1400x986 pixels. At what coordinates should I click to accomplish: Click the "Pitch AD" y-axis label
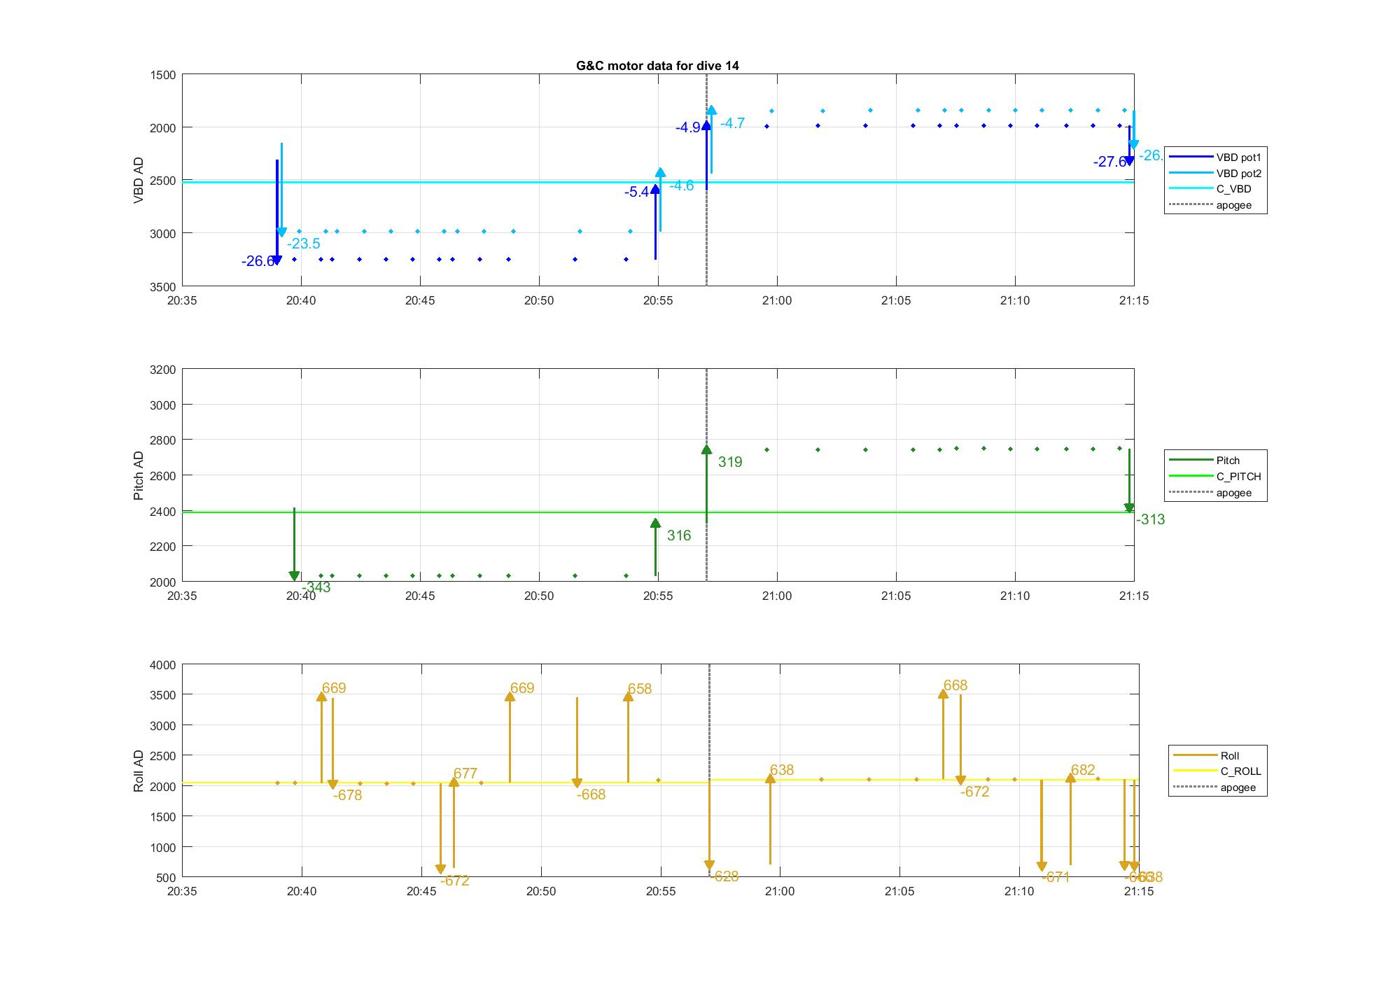tap(139, 476)
